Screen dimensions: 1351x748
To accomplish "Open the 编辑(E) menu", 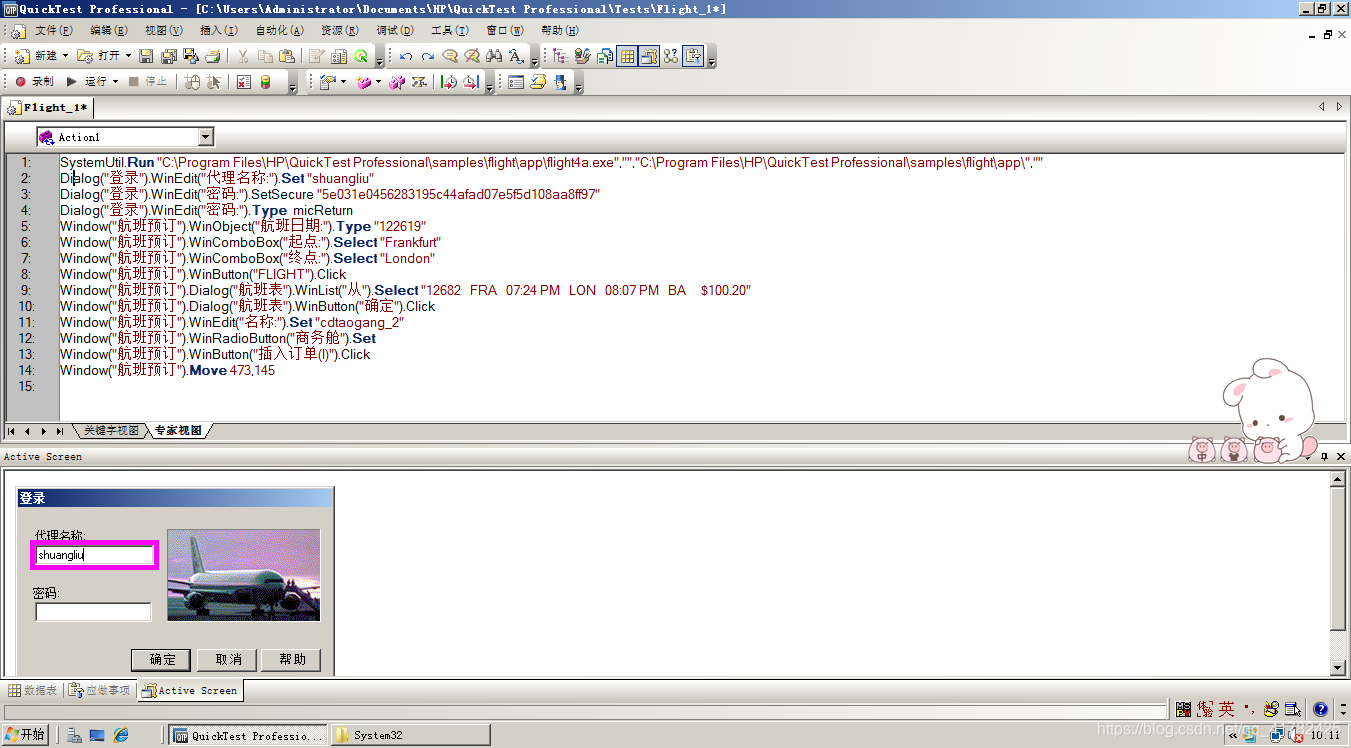I will 109,31.
